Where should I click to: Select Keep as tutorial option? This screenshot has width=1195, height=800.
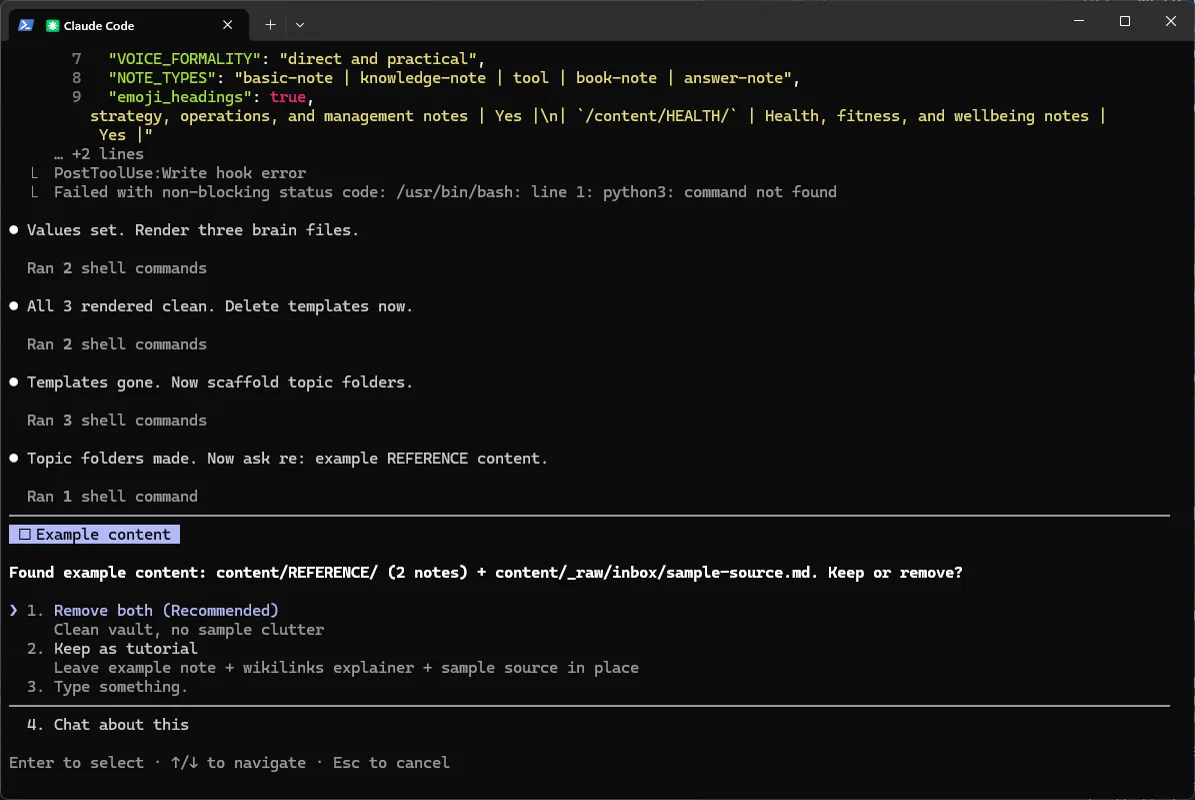[x=126, y=648]
